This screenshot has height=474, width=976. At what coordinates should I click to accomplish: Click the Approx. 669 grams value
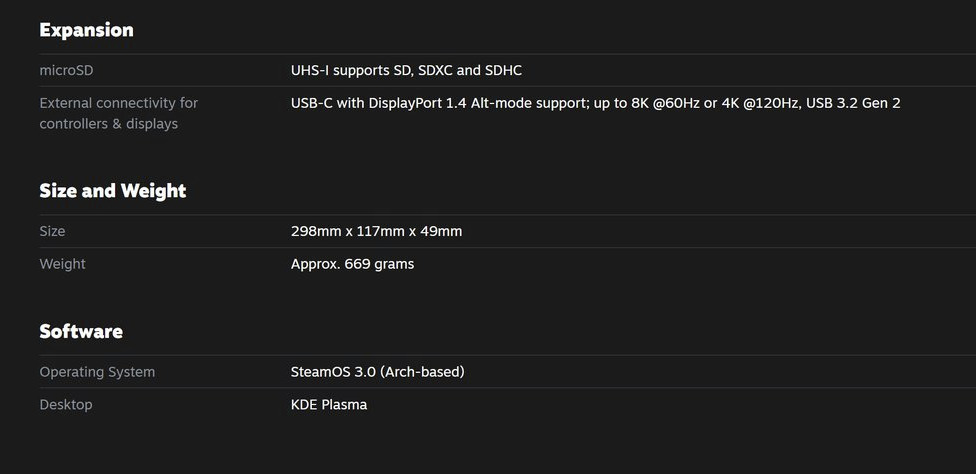coord(352,264)
